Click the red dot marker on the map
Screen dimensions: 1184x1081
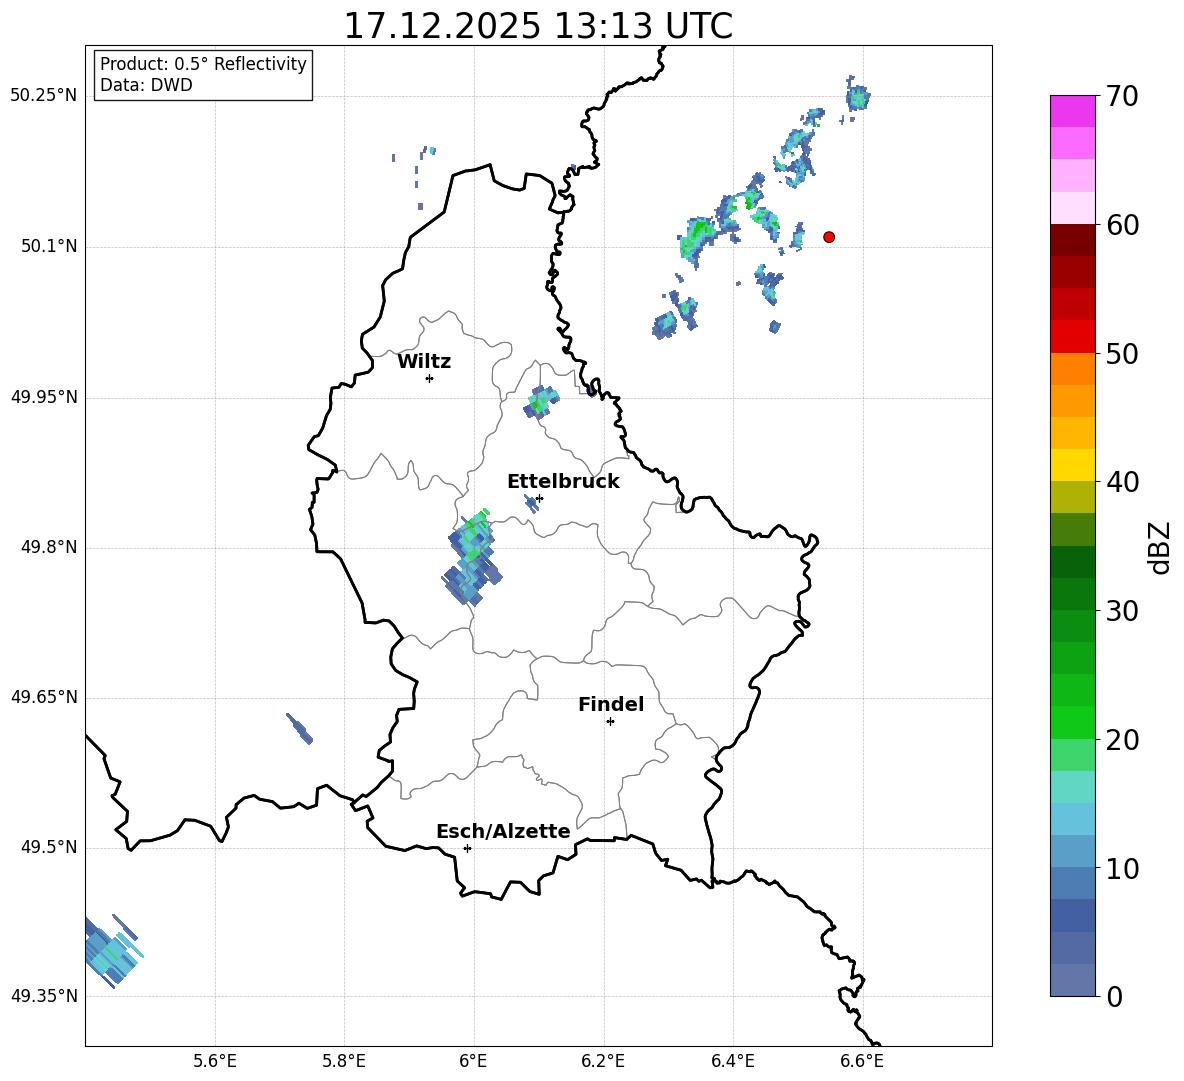pyautogui.click(x=829, y=237)
